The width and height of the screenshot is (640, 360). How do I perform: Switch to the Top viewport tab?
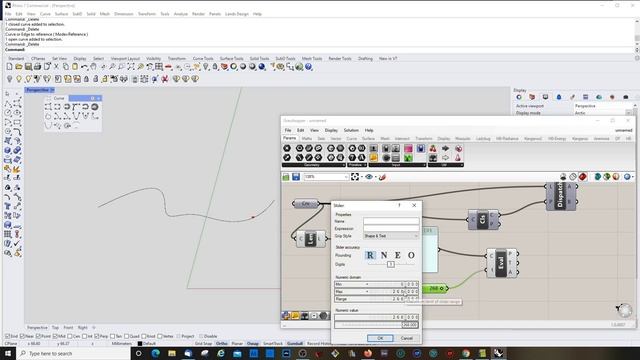(x=55, y=327)
